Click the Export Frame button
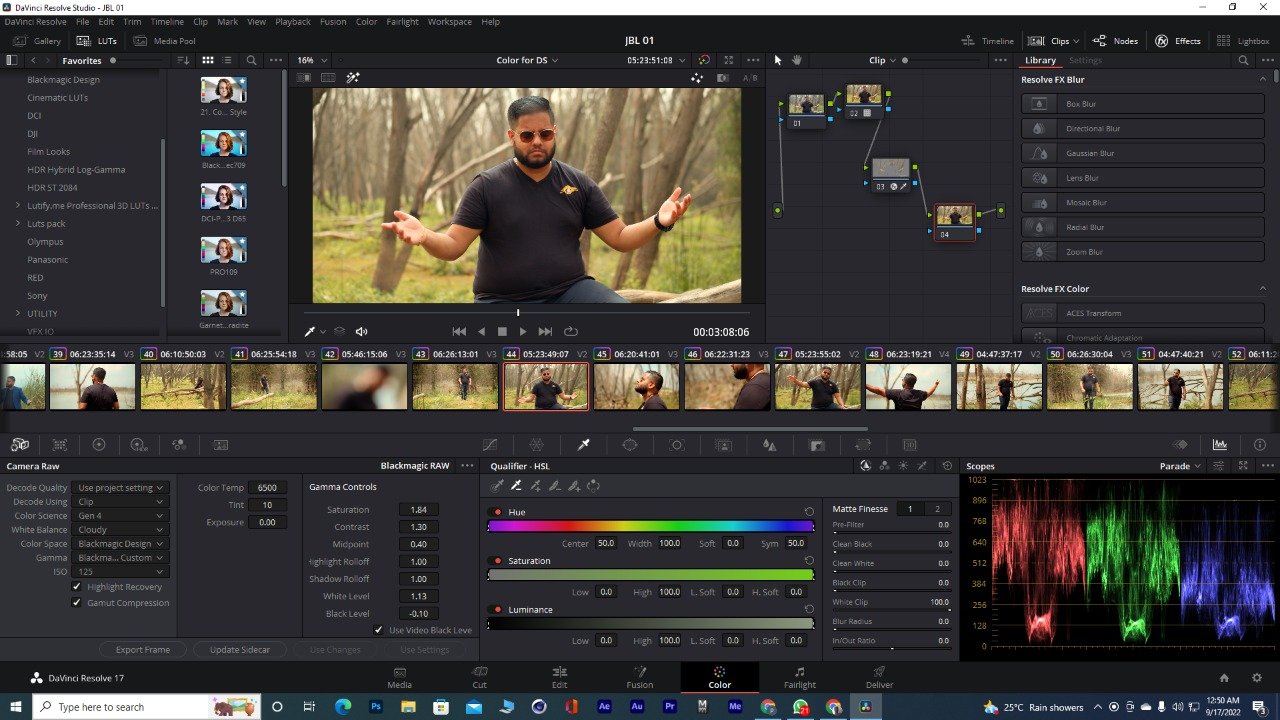This screenshot has width=1280, height=720. pyautogui.click(x=143, y=650)
